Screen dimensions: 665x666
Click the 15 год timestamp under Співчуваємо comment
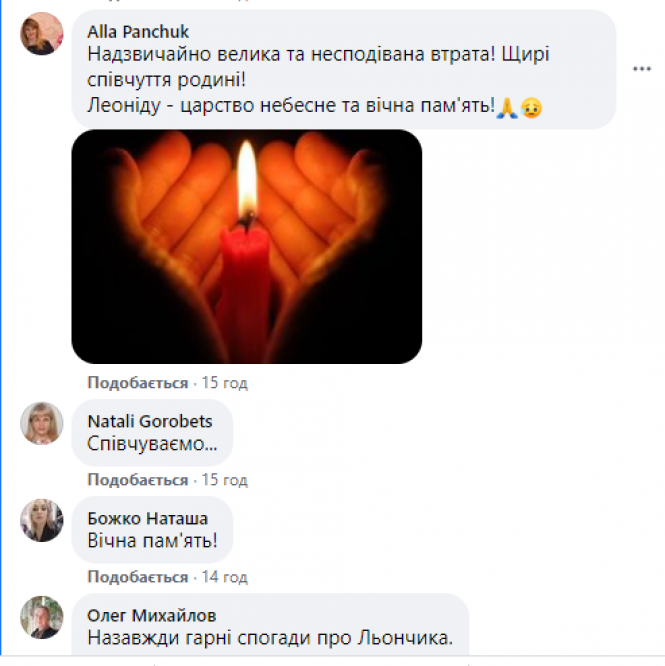click(224, 480)
